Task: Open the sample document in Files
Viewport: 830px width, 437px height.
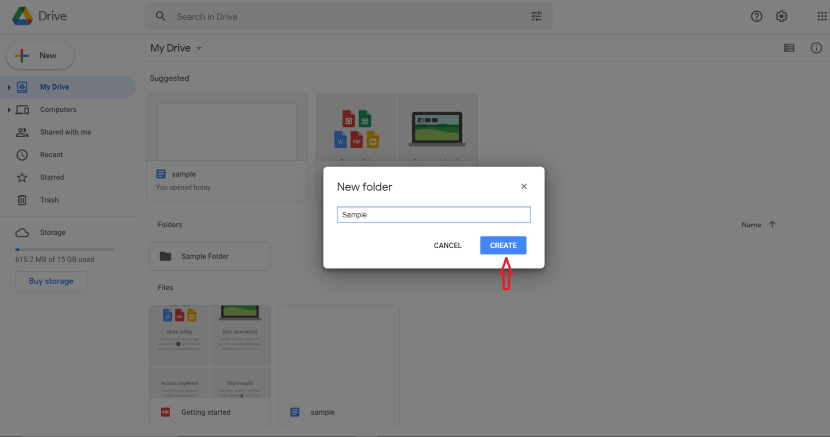Action: pos(339,365)
